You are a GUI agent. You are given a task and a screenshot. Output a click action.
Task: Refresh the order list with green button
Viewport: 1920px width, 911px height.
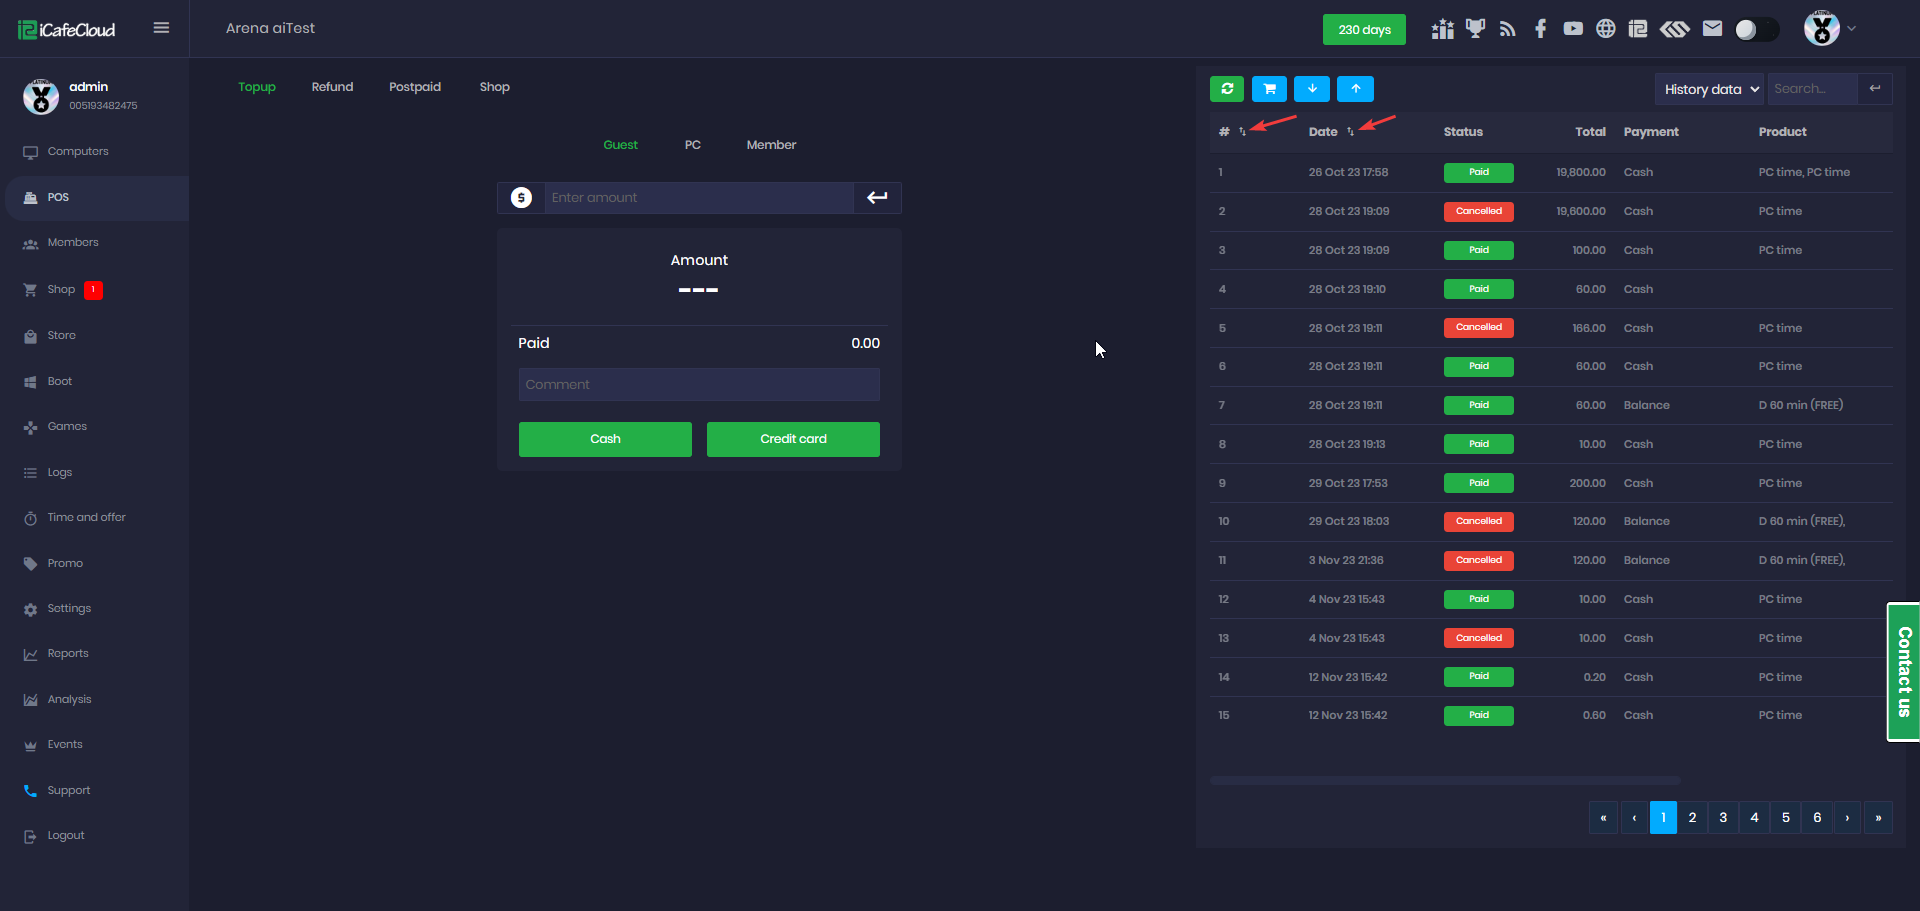coord(1227,89)
